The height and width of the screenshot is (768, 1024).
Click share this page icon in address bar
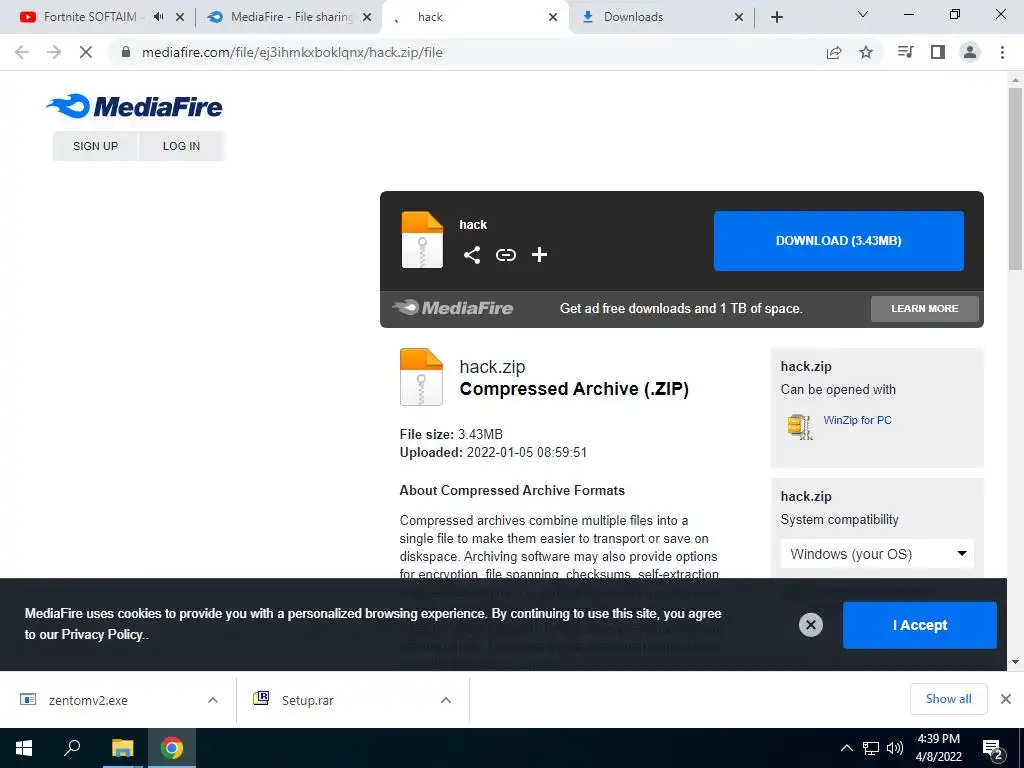point(834,52)
